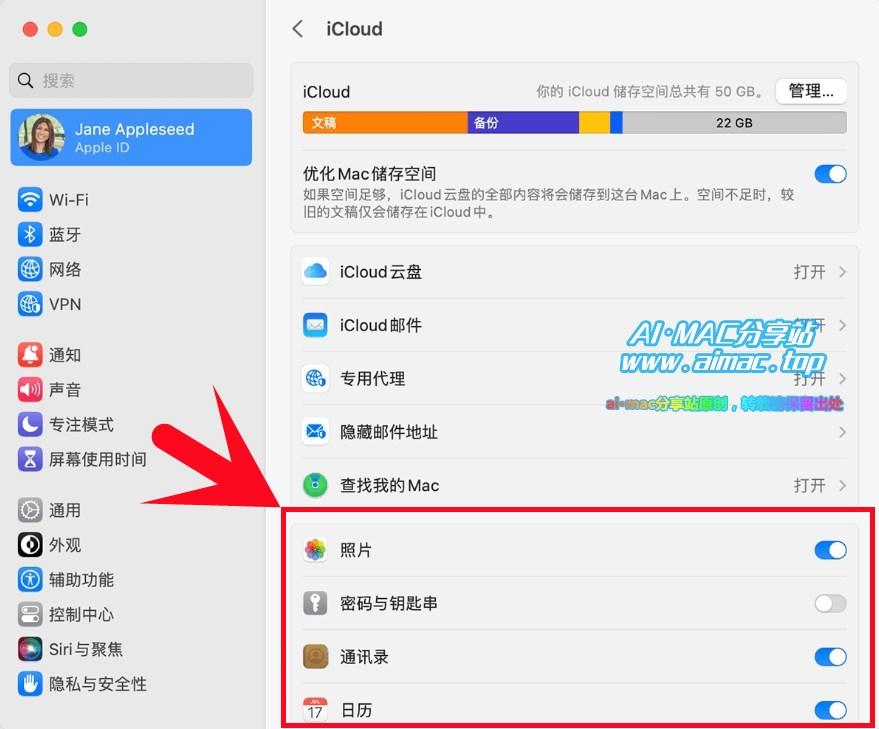879x729 pixels.
Task: Open 专注模式 label in sidebar
Action: [81, 425]
